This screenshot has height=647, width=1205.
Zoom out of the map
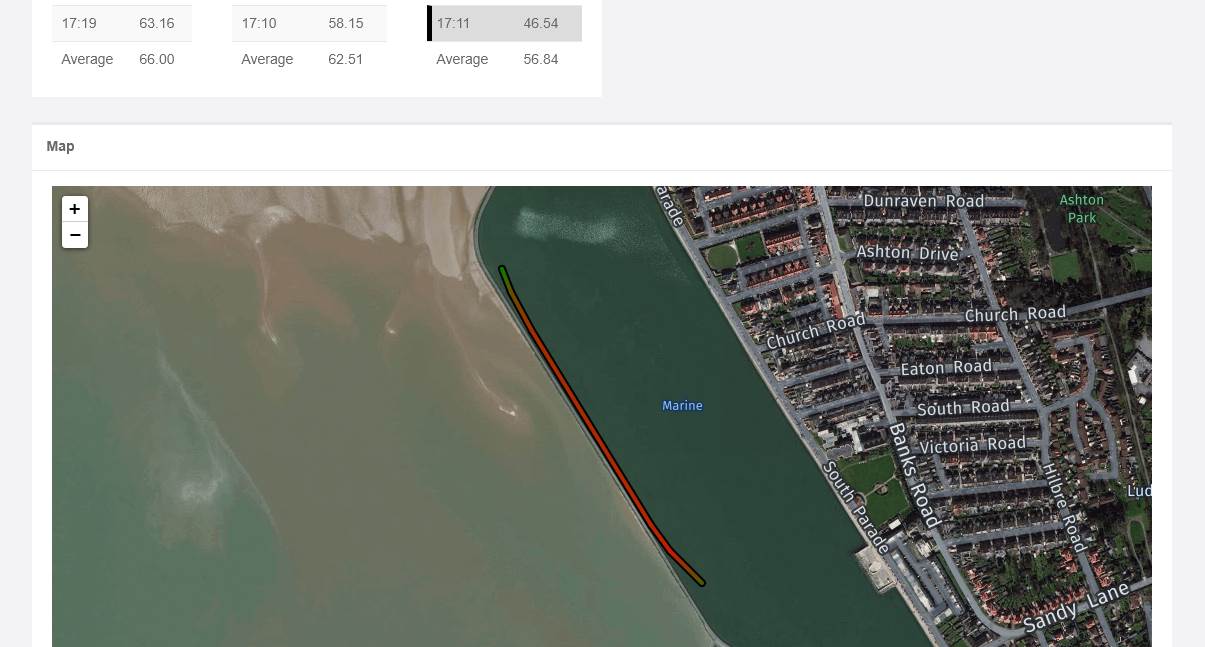coord(75,236)
